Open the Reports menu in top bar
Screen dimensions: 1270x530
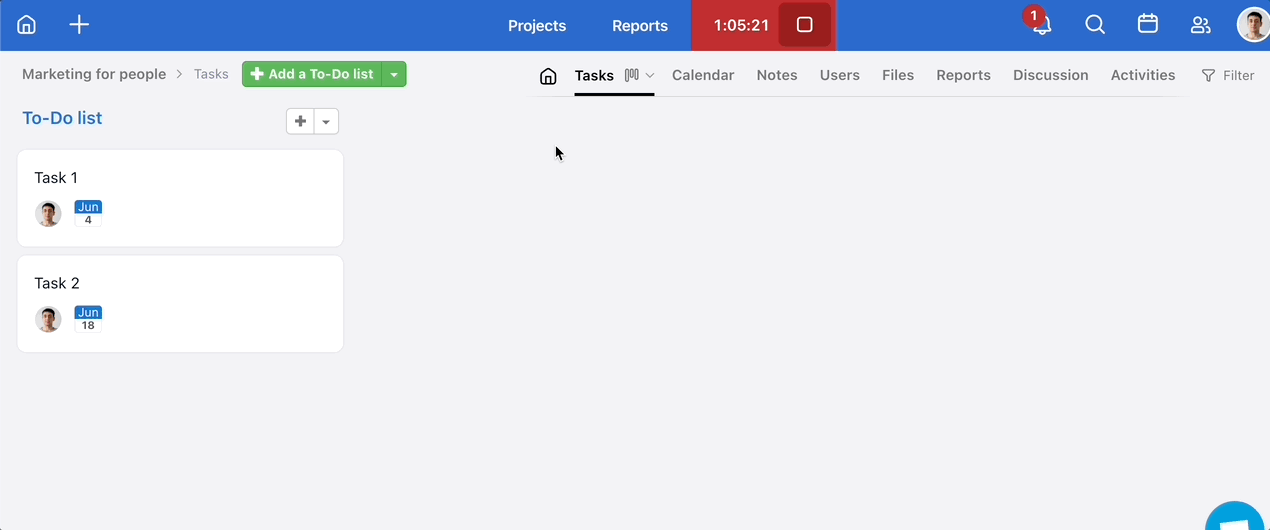tap(640, 26)
